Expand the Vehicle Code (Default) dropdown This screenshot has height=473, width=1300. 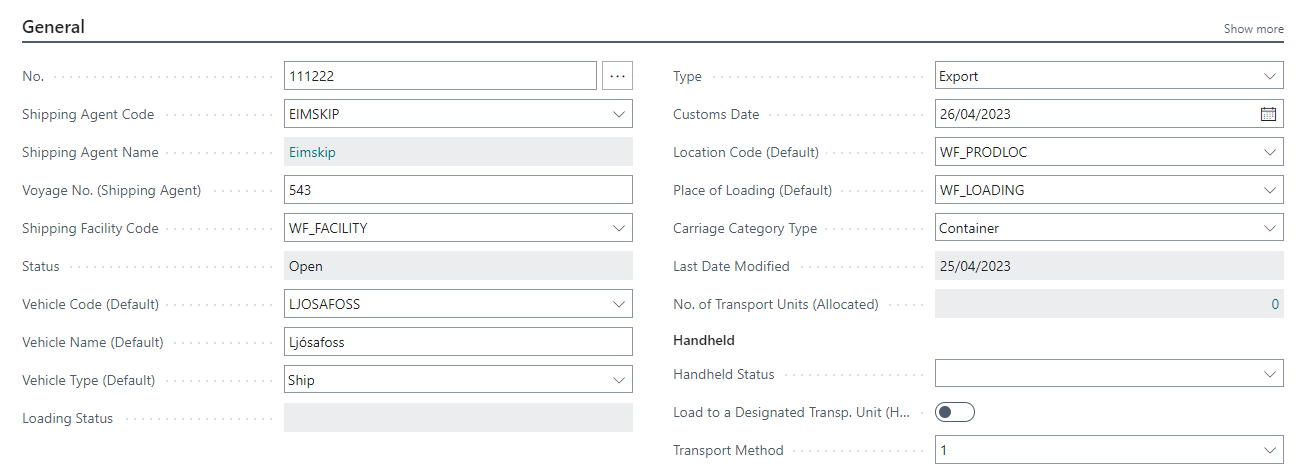[x=618, y=304]
